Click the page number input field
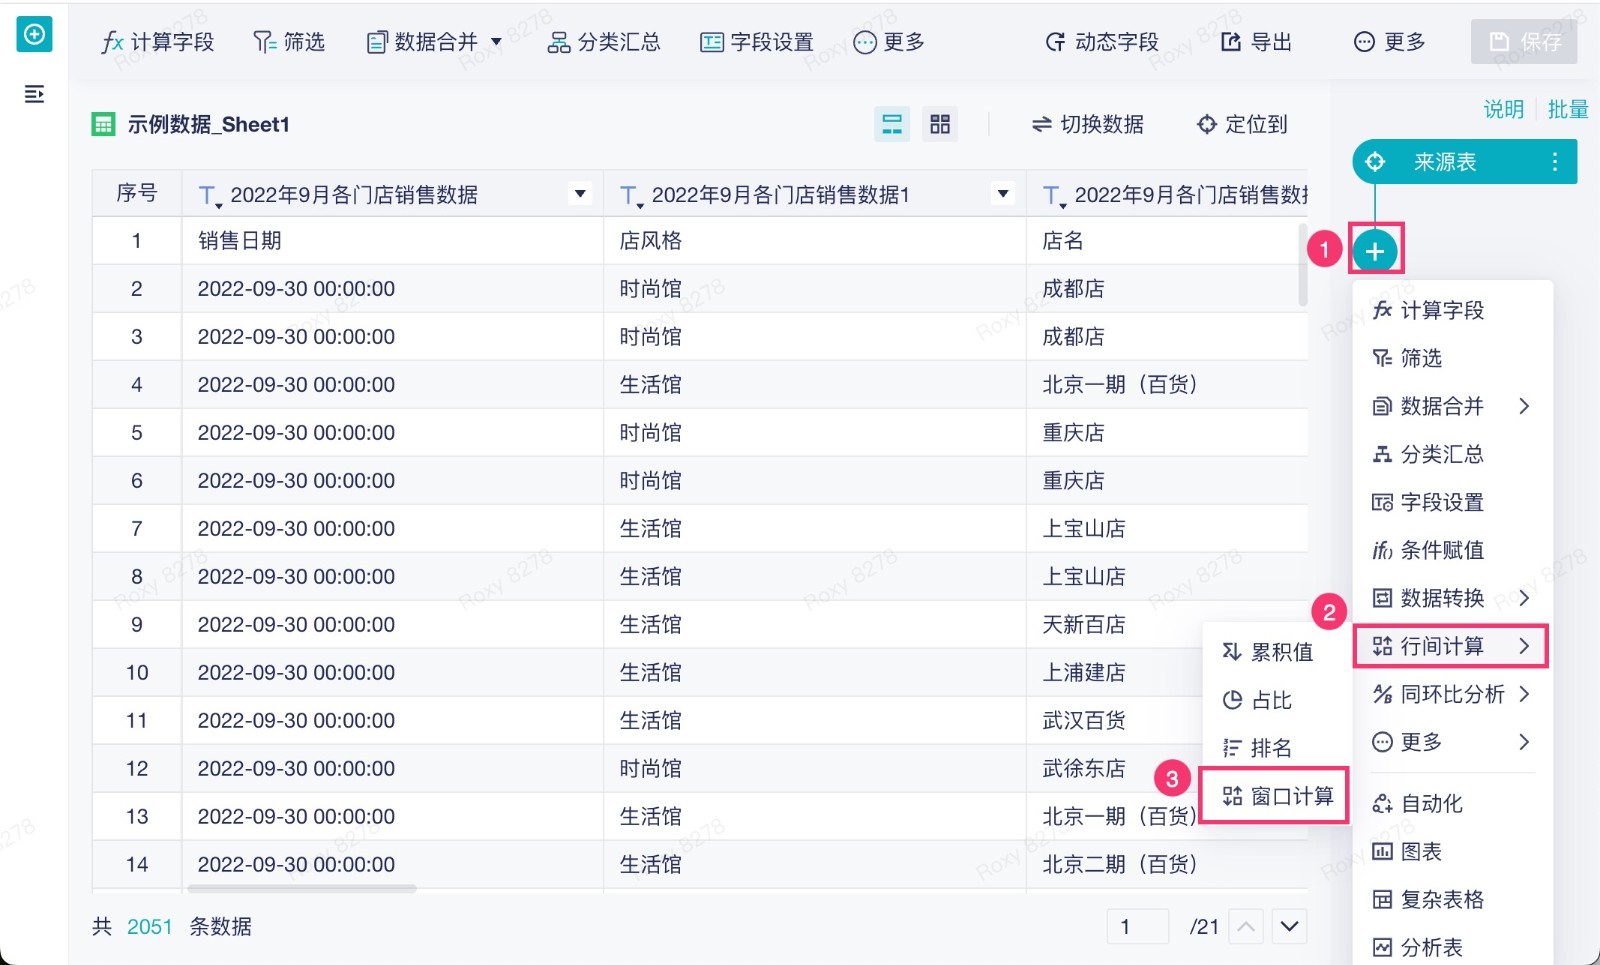The width and height of the screenshot is (1600, 965). pos(1137,927)
